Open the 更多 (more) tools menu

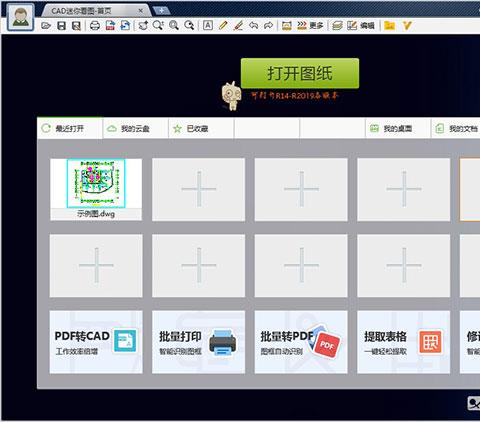pyautogui.click(x=310, y=26)
